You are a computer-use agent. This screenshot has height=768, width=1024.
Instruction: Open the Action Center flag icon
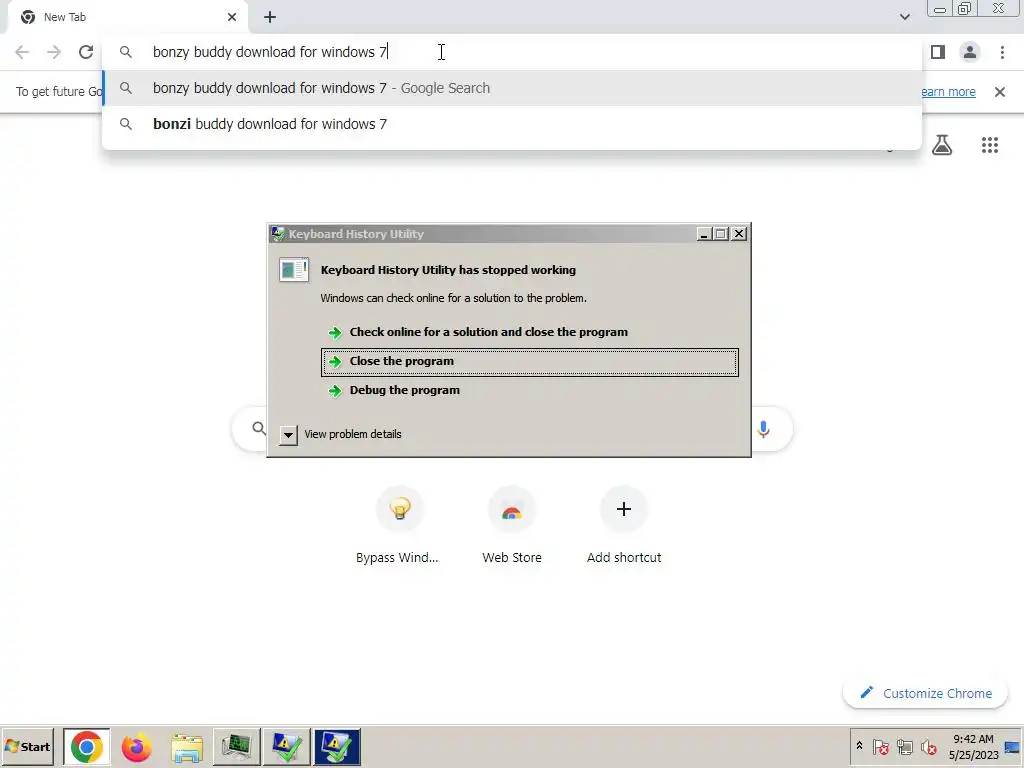(x=880, y=747)
